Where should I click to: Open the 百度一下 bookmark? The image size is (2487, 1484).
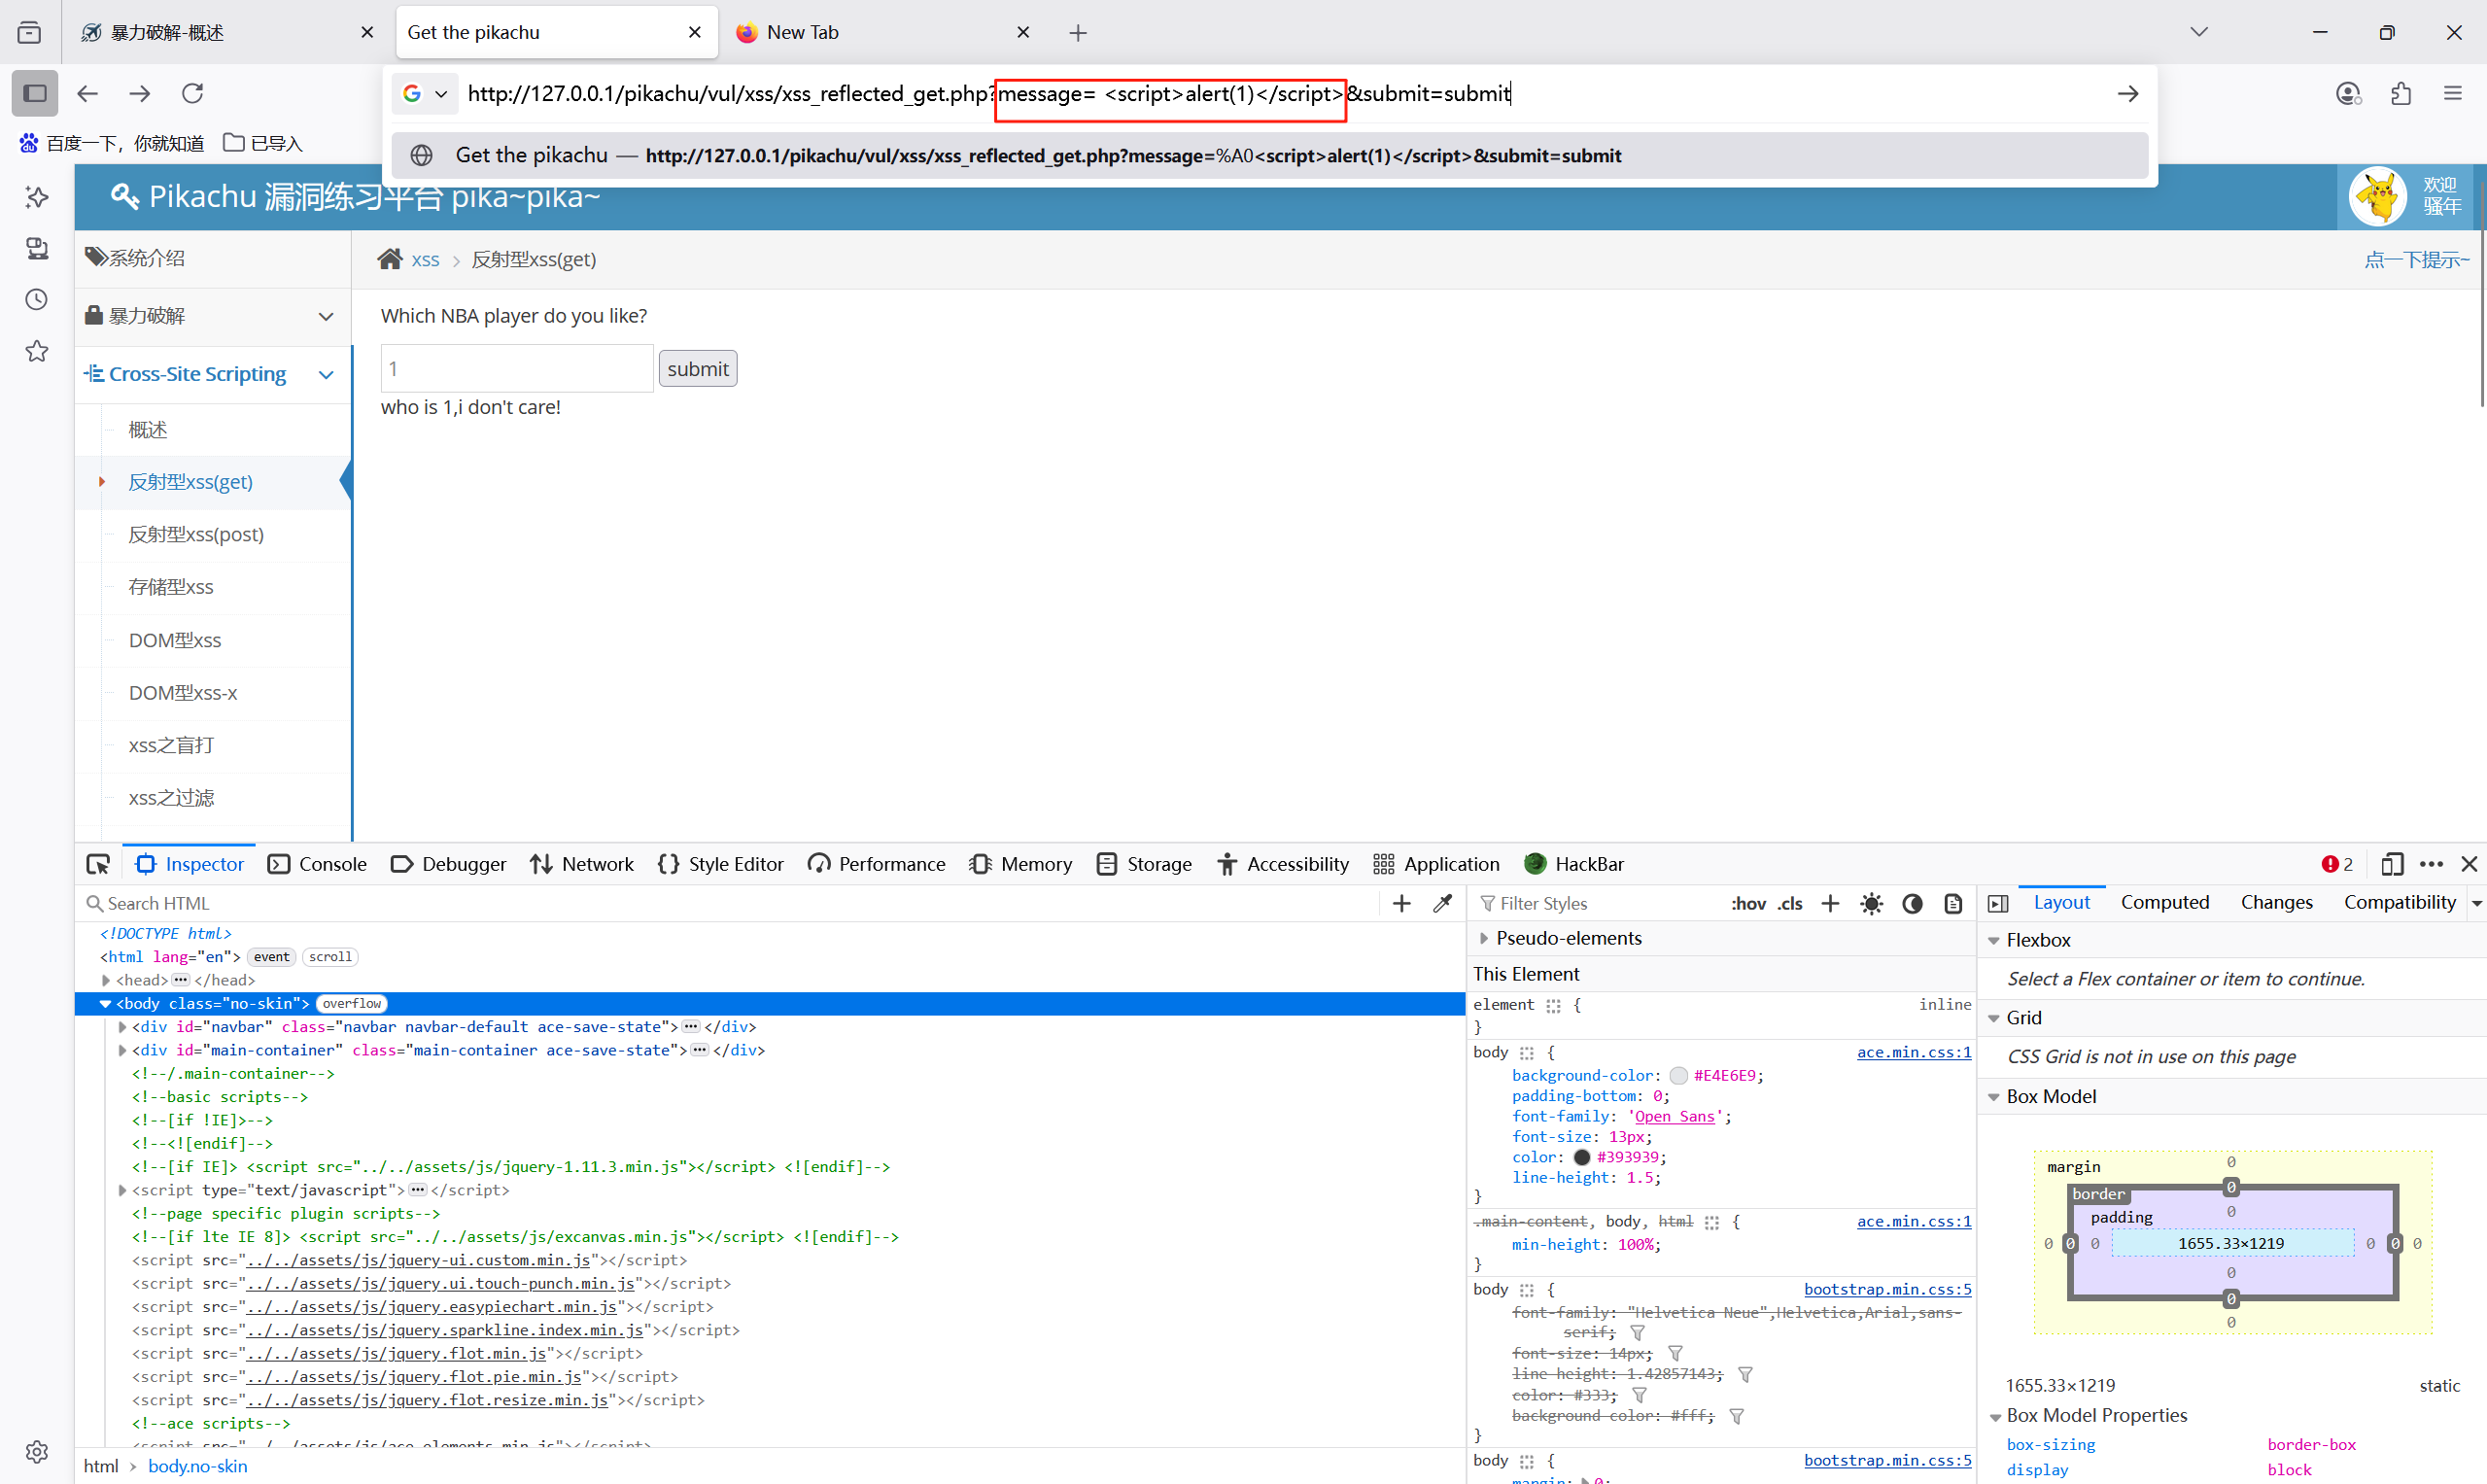[x=111, y=143]
